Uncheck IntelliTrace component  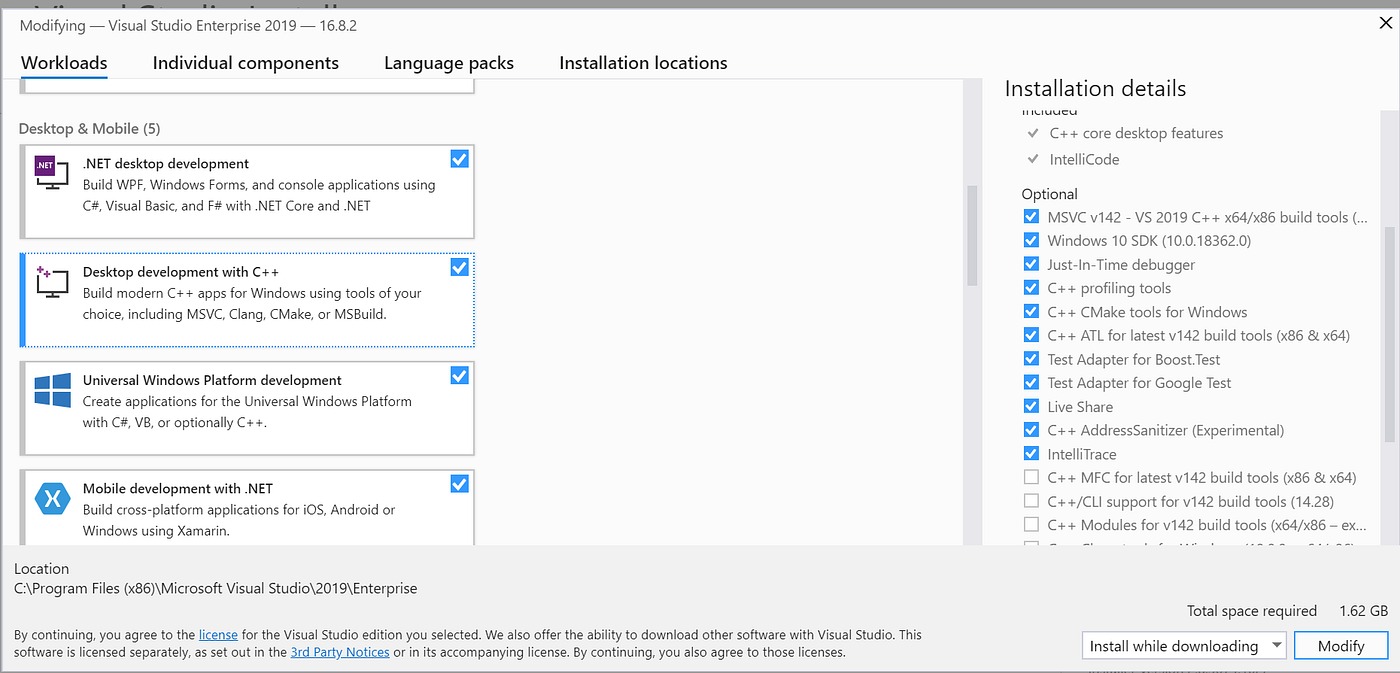coord(1031,454)
